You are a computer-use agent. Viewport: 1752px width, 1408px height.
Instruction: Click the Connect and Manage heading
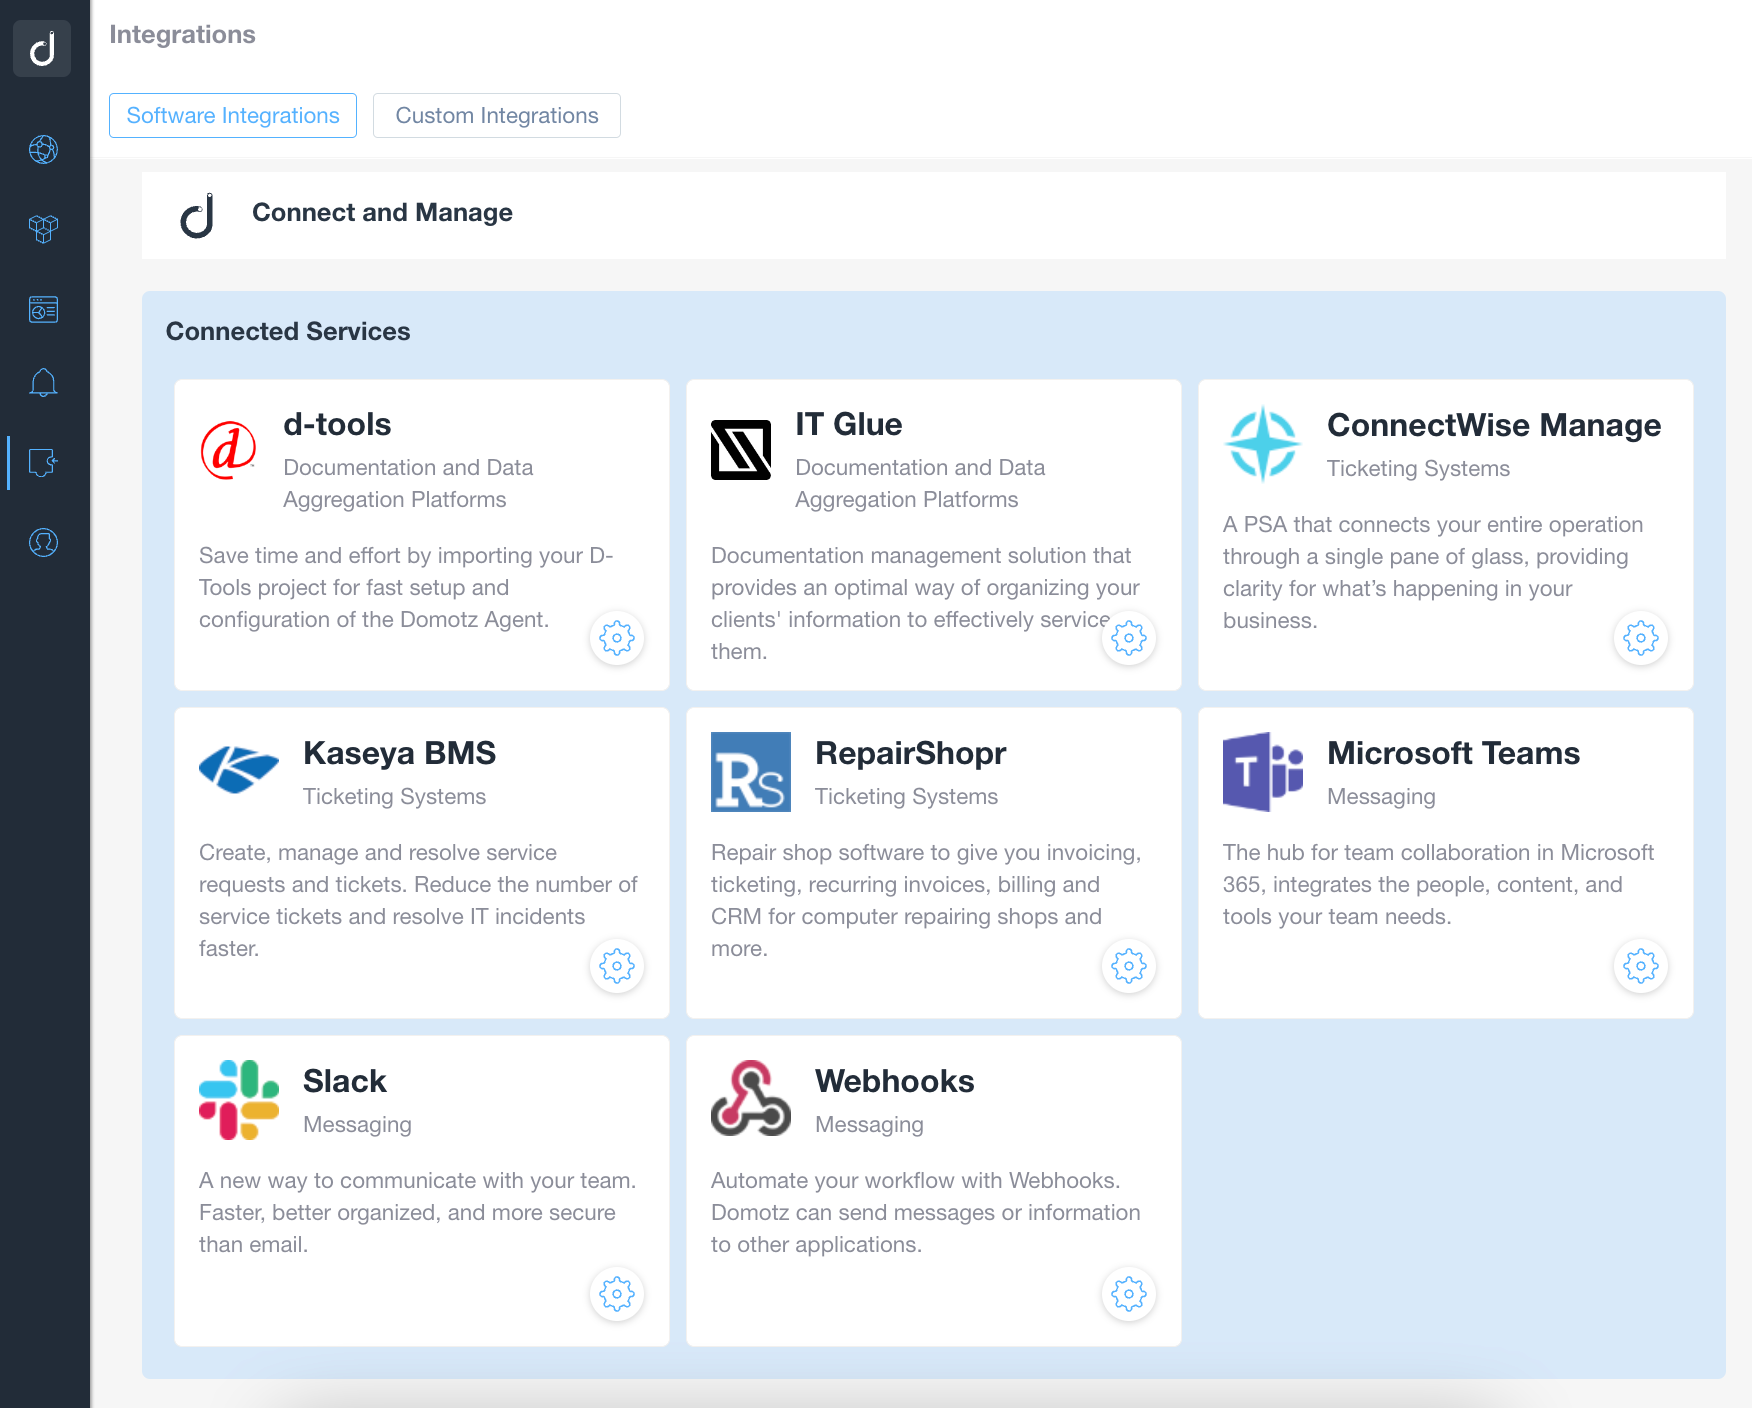pos(382,212)
